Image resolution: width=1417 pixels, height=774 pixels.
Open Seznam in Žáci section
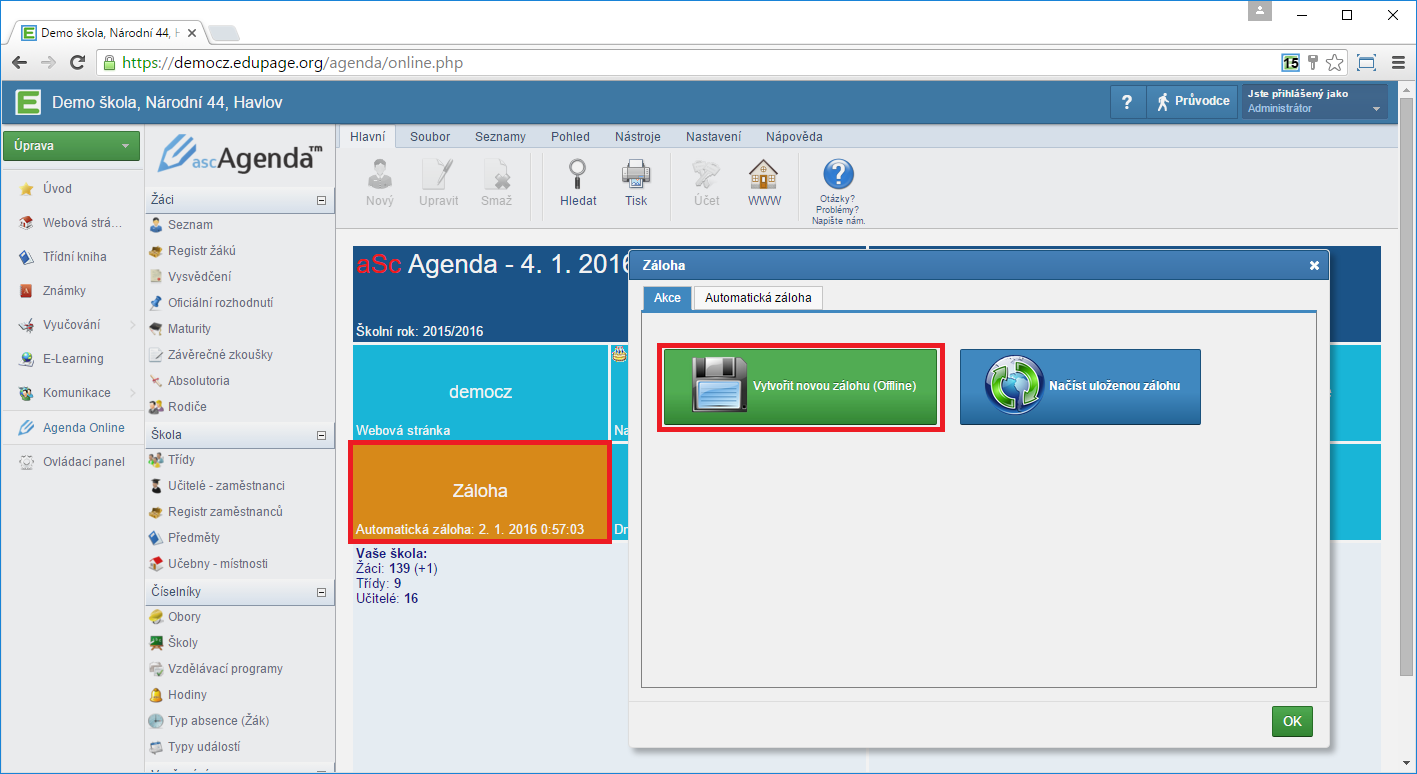(x=190, y=225)
